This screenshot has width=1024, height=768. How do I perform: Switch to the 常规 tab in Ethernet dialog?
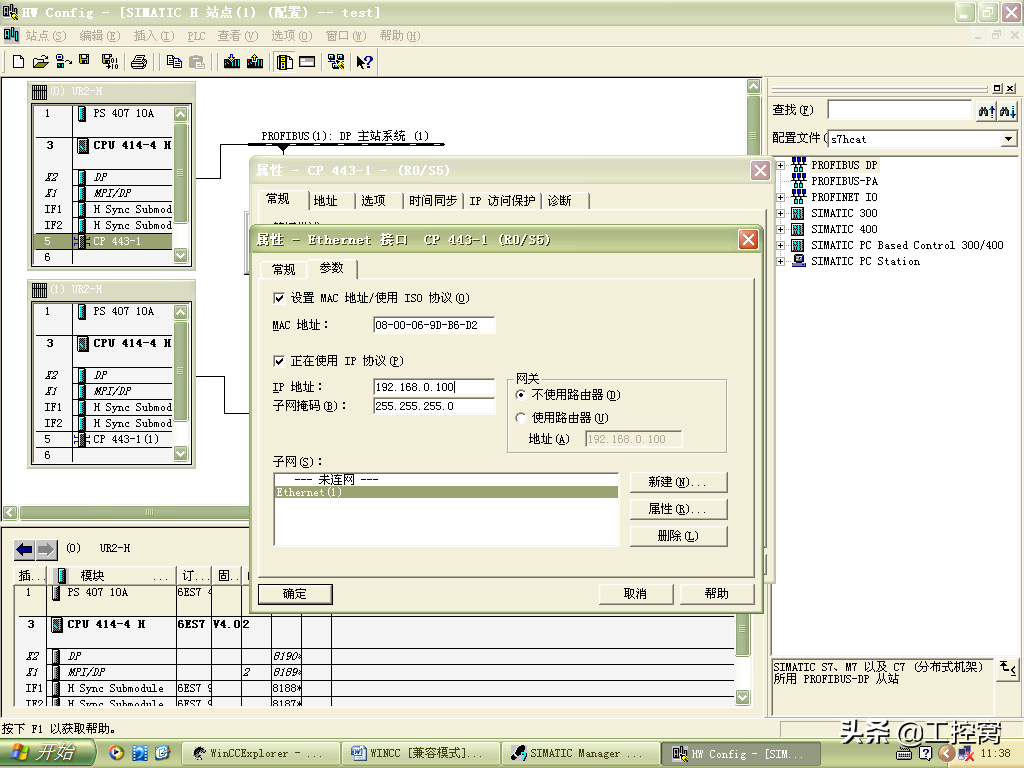[283, 269]
